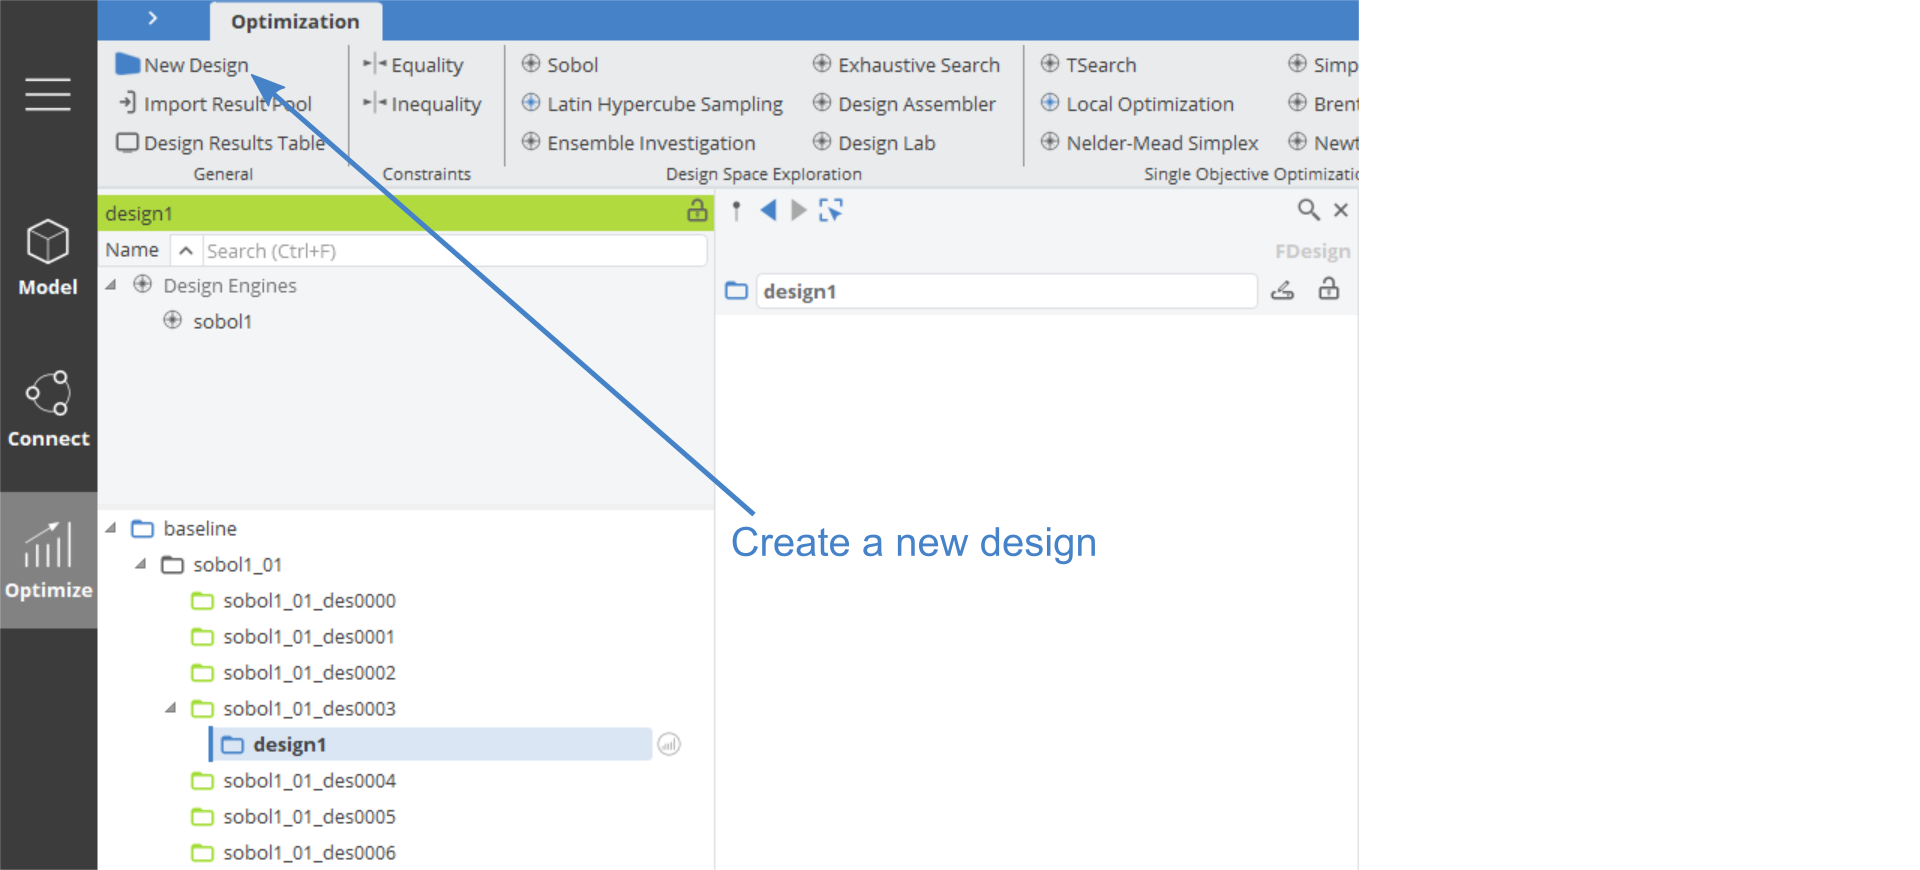The width and height of the screenshot is (1920, 870).
Task: Collapse the sobol1_01 folder
Action: 141,563
